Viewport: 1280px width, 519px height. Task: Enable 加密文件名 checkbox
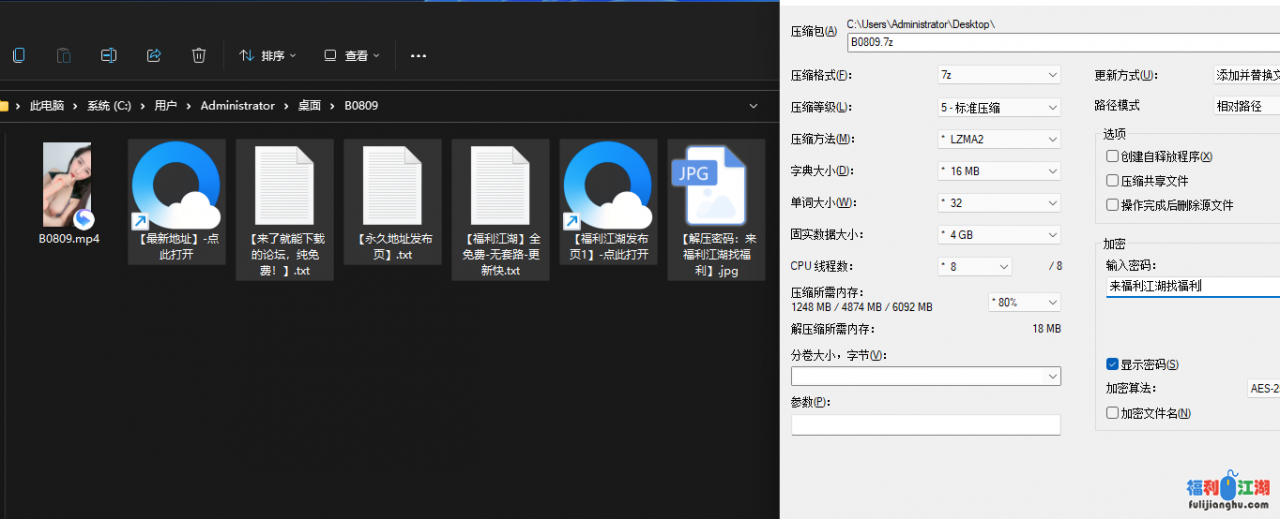(x=1112, y=413)
